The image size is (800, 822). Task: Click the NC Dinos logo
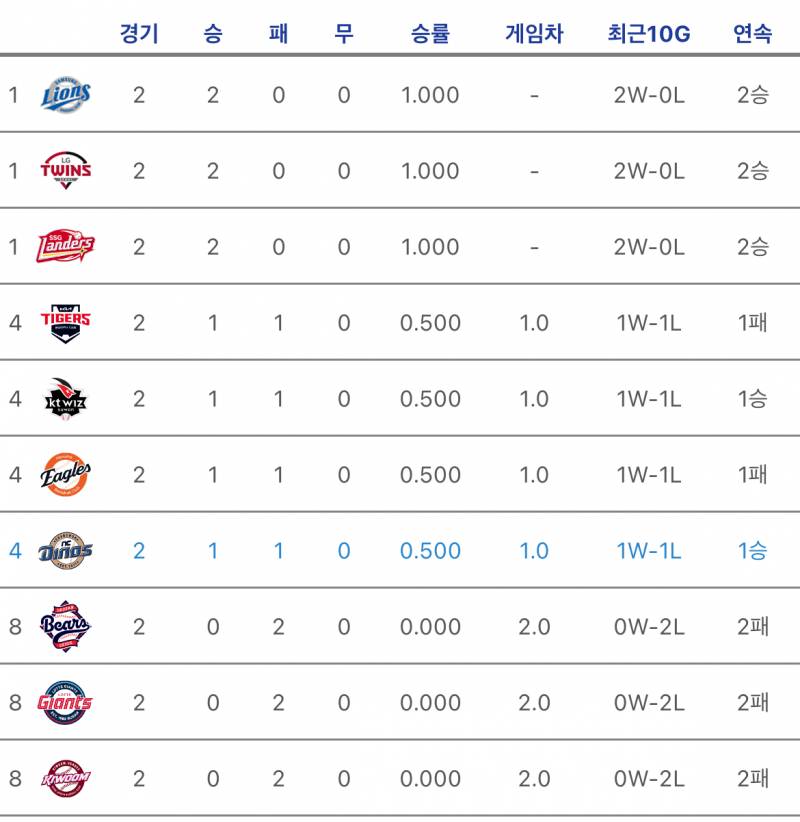[x=66, y=550]
